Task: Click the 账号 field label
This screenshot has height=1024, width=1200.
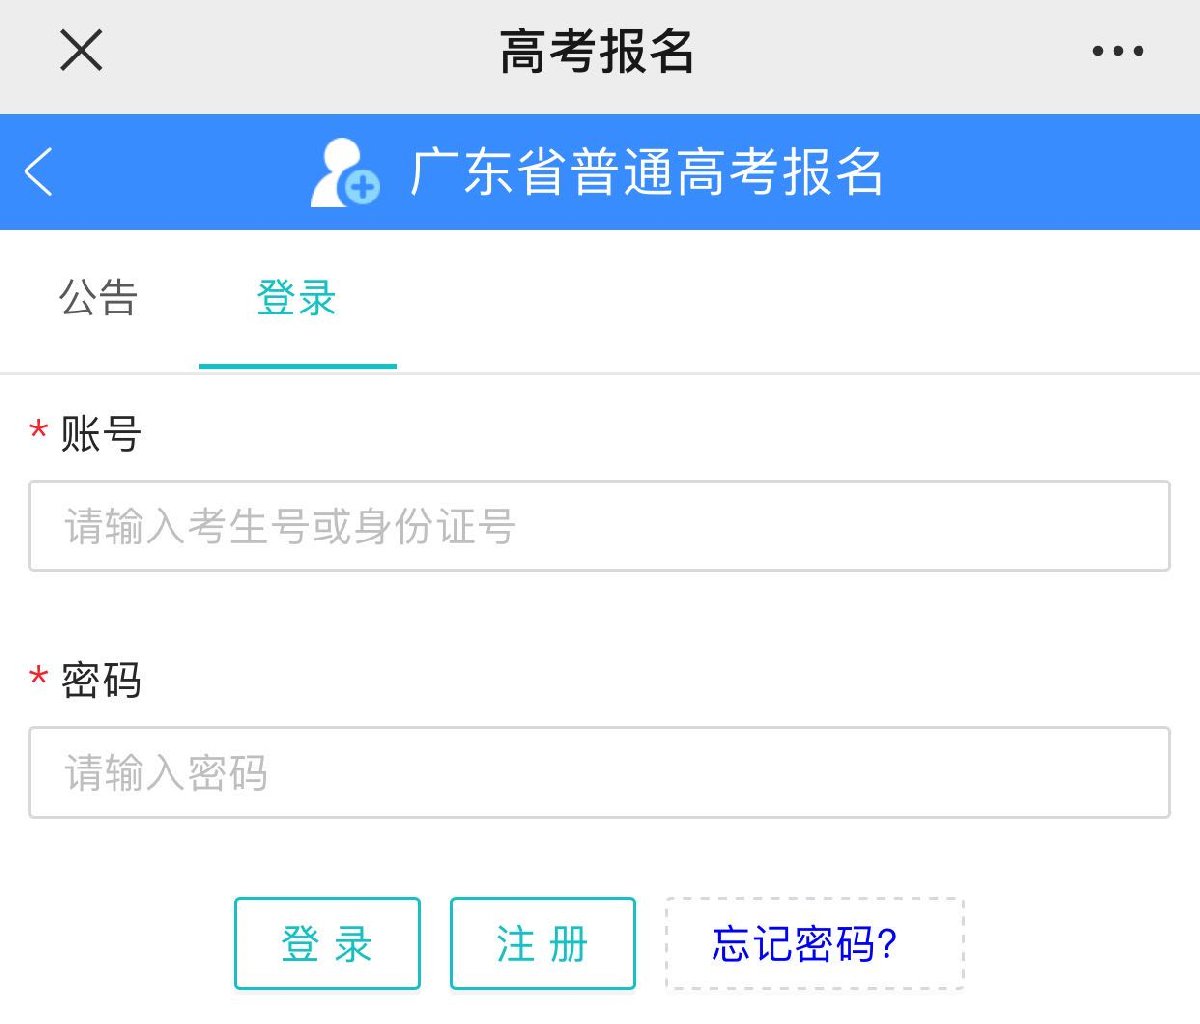Action: tap(101, 434)
